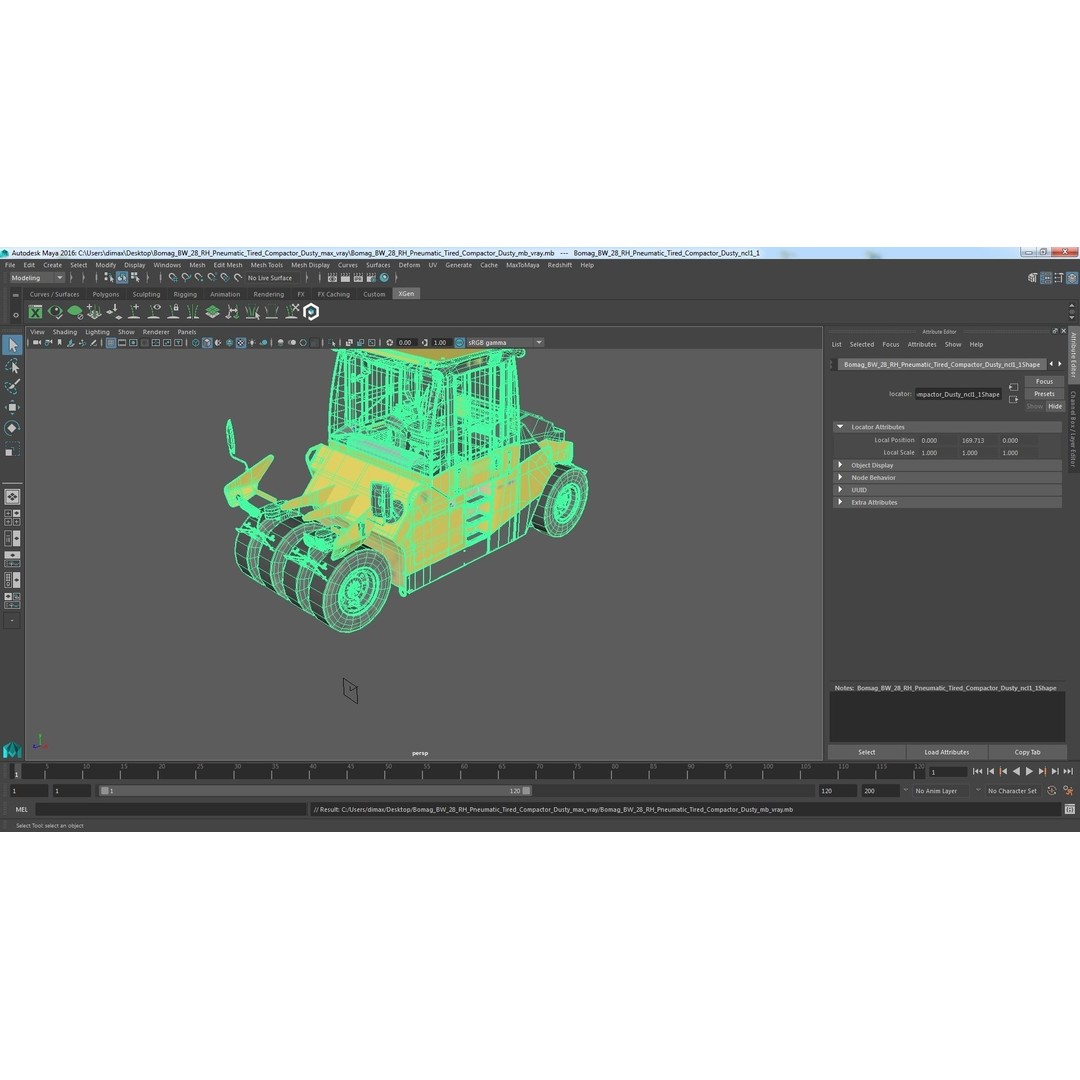Click XGen add guide plus icon
The image size is (1080, 1080).
pos(134,312)
